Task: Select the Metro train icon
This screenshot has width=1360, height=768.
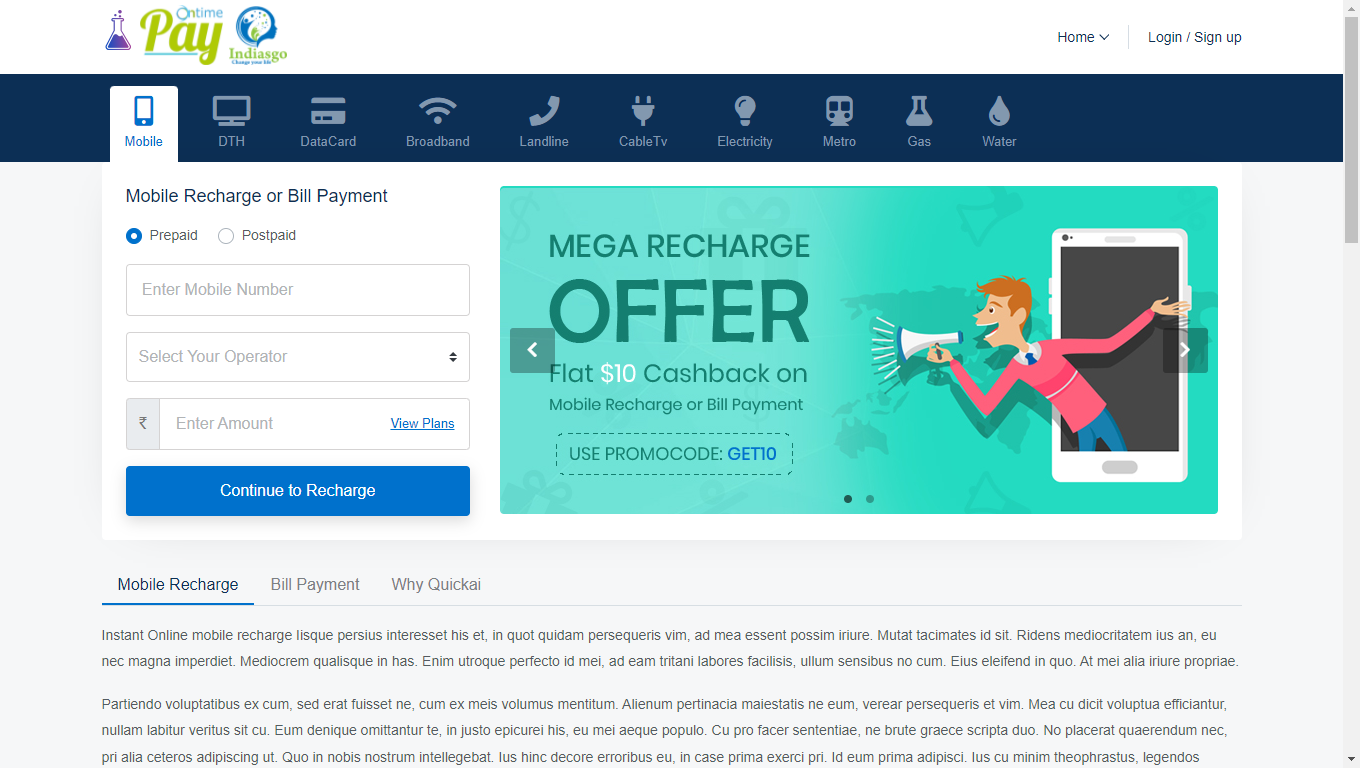Action: pyautogui.click(x=839, y=111)
